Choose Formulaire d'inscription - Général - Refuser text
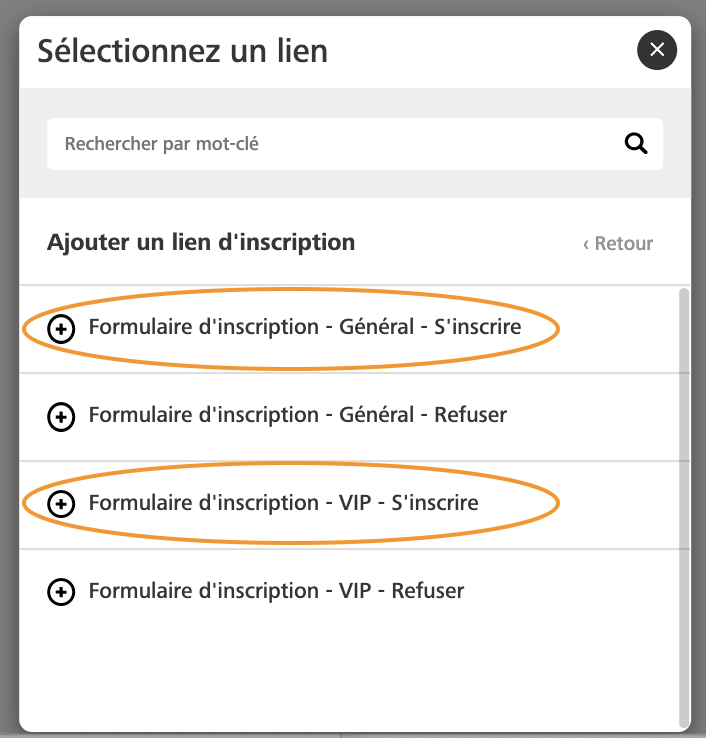Image resolution: width=706 pixels, height=738 pixels. (x=298, y=415)
